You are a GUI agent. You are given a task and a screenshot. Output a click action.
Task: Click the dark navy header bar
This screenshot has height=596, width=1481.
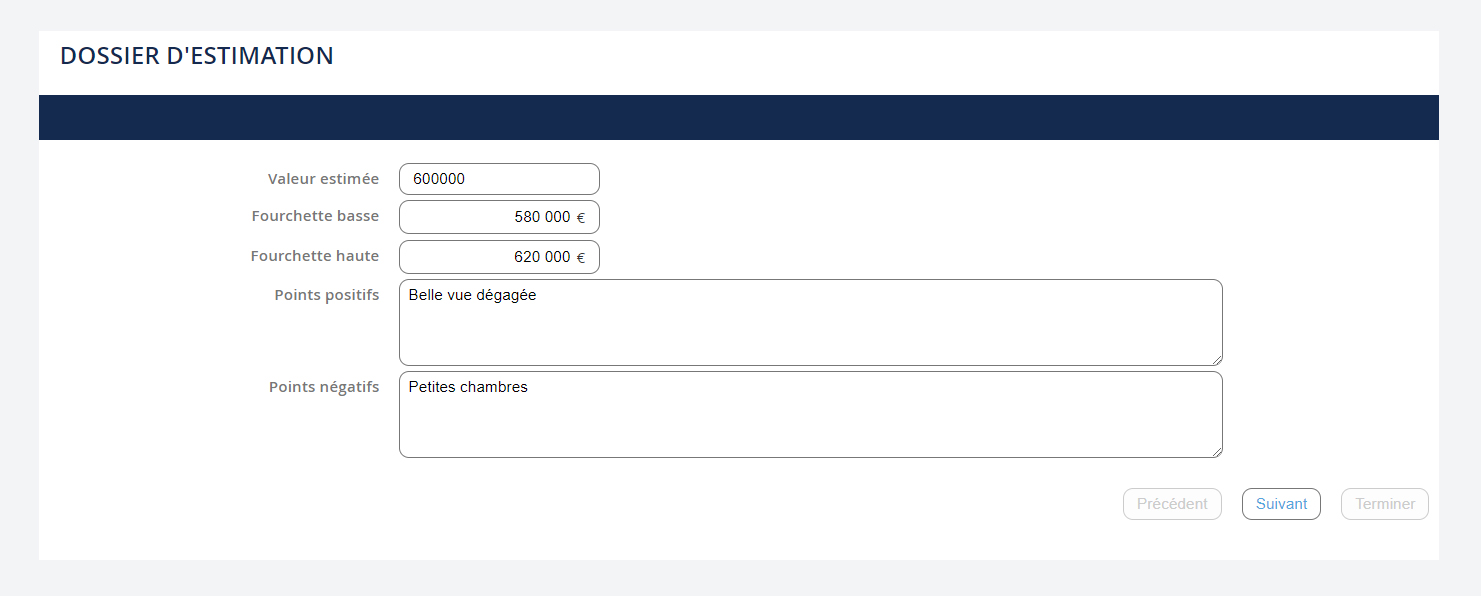(x=738, y=117)
